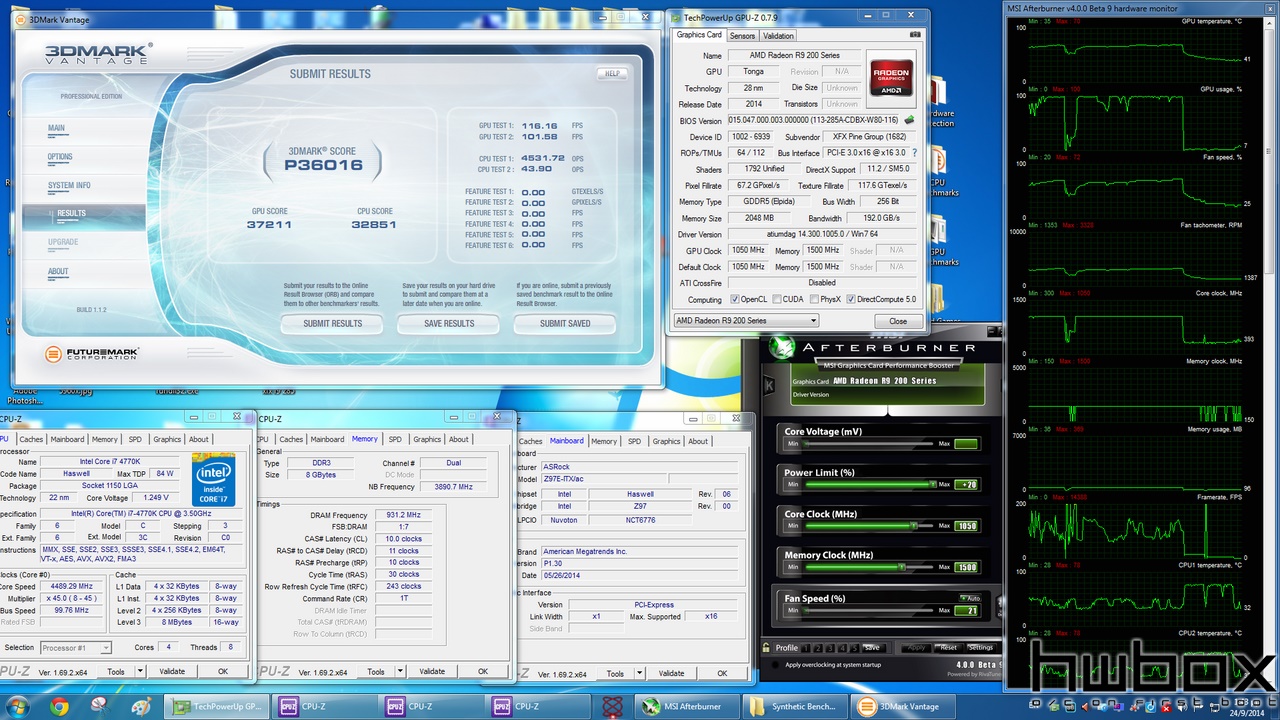Viewport: 1280px width, 720px height.
Task: Click save profile button in Afterburner
Action: (x=872, y=647)
